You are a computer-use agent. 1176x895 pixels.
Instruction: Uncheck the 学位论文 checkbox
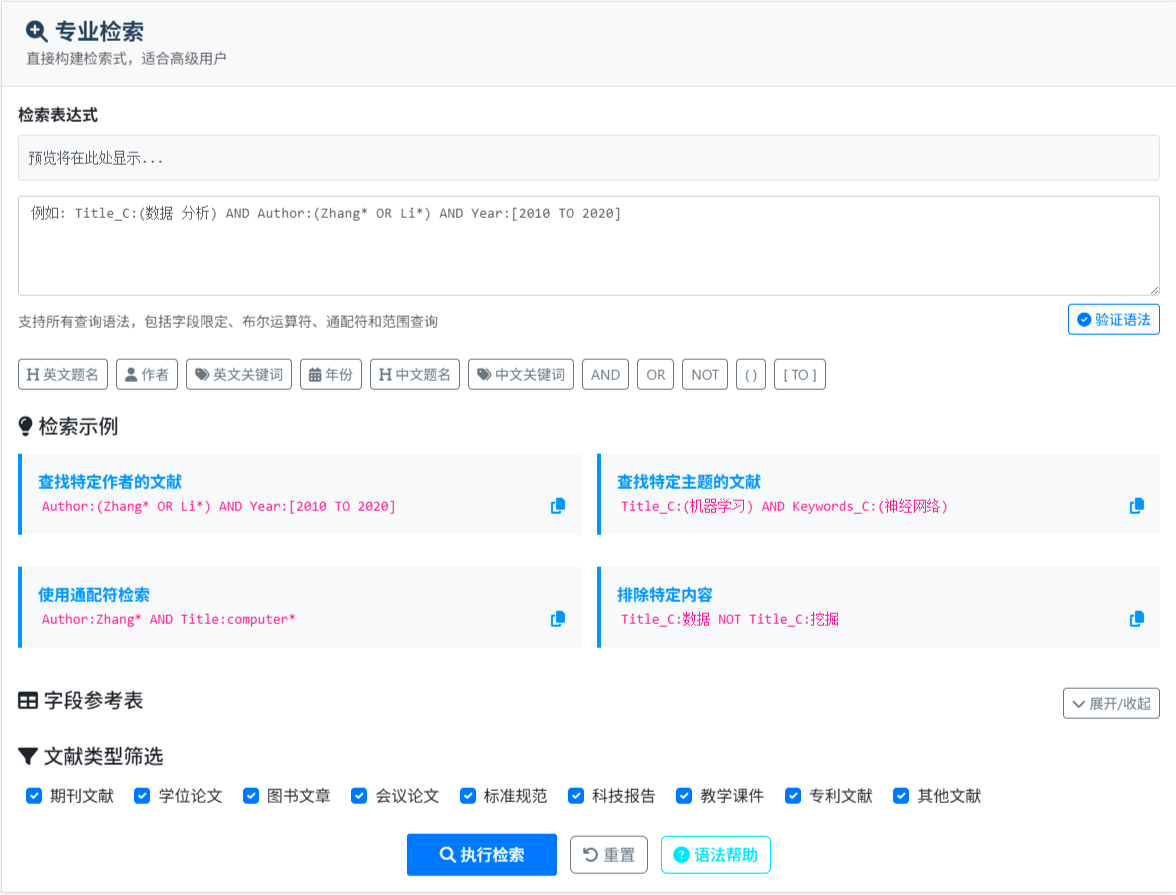coord(142,796)
